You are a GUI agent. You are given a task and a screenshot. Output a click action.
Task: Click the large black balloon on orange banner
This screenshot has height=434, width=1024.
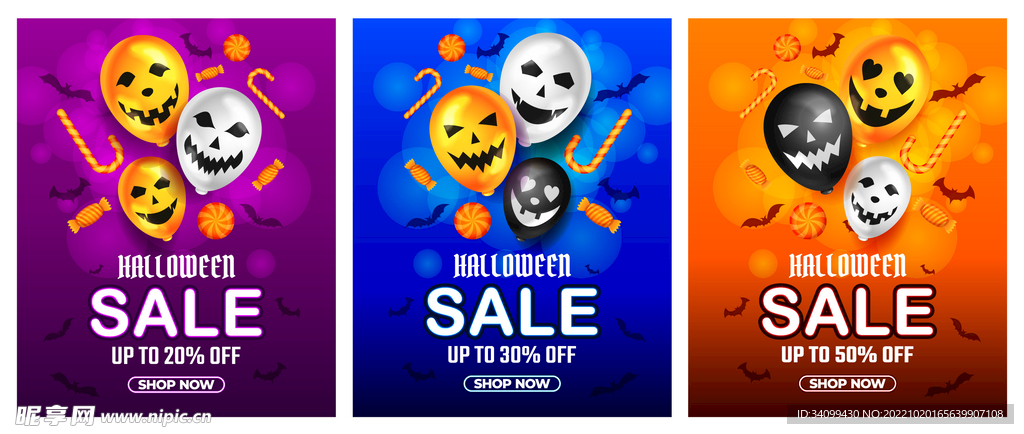point(807,138)
